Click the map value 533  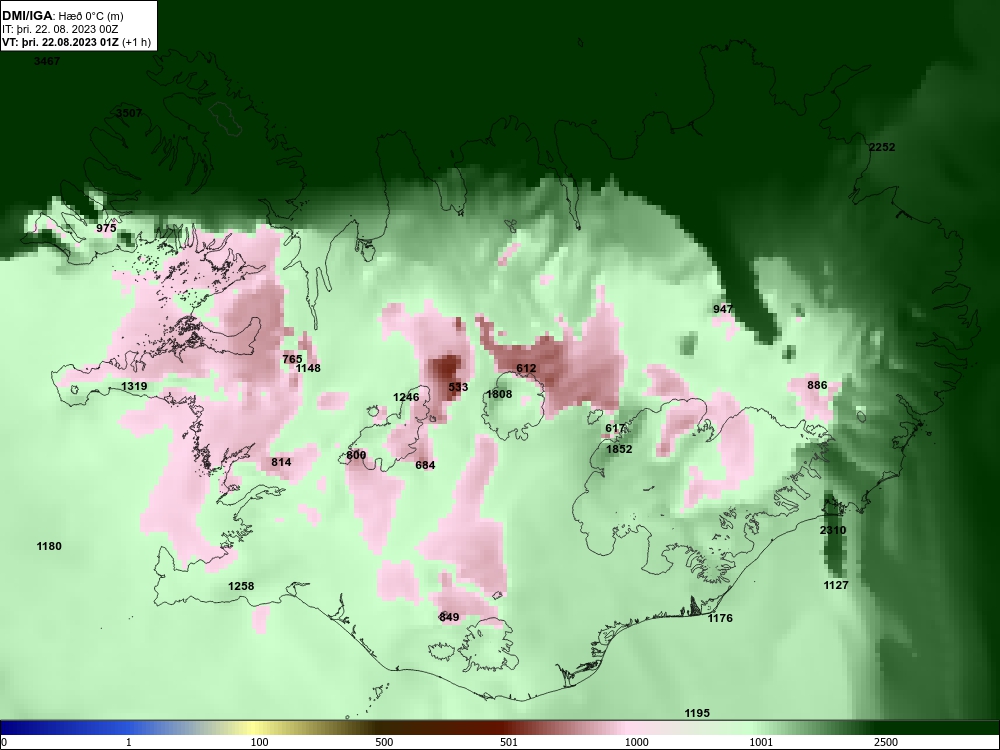click(458, 387)
